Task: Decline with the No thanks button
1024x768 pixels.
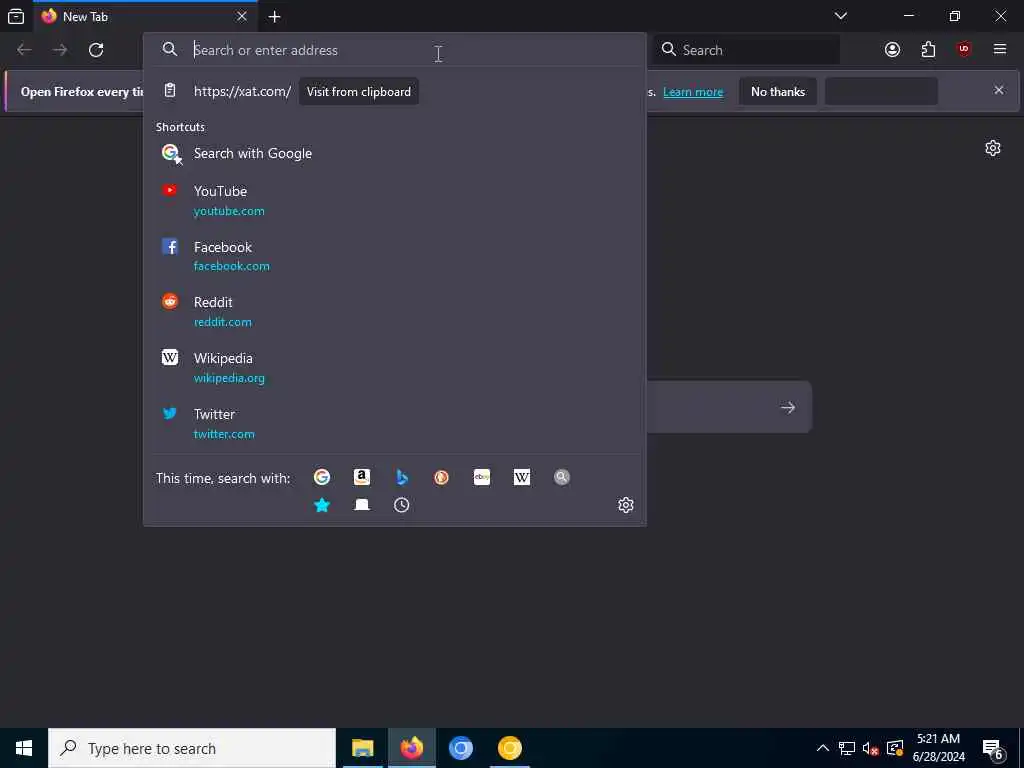Action: click(778, 91)
